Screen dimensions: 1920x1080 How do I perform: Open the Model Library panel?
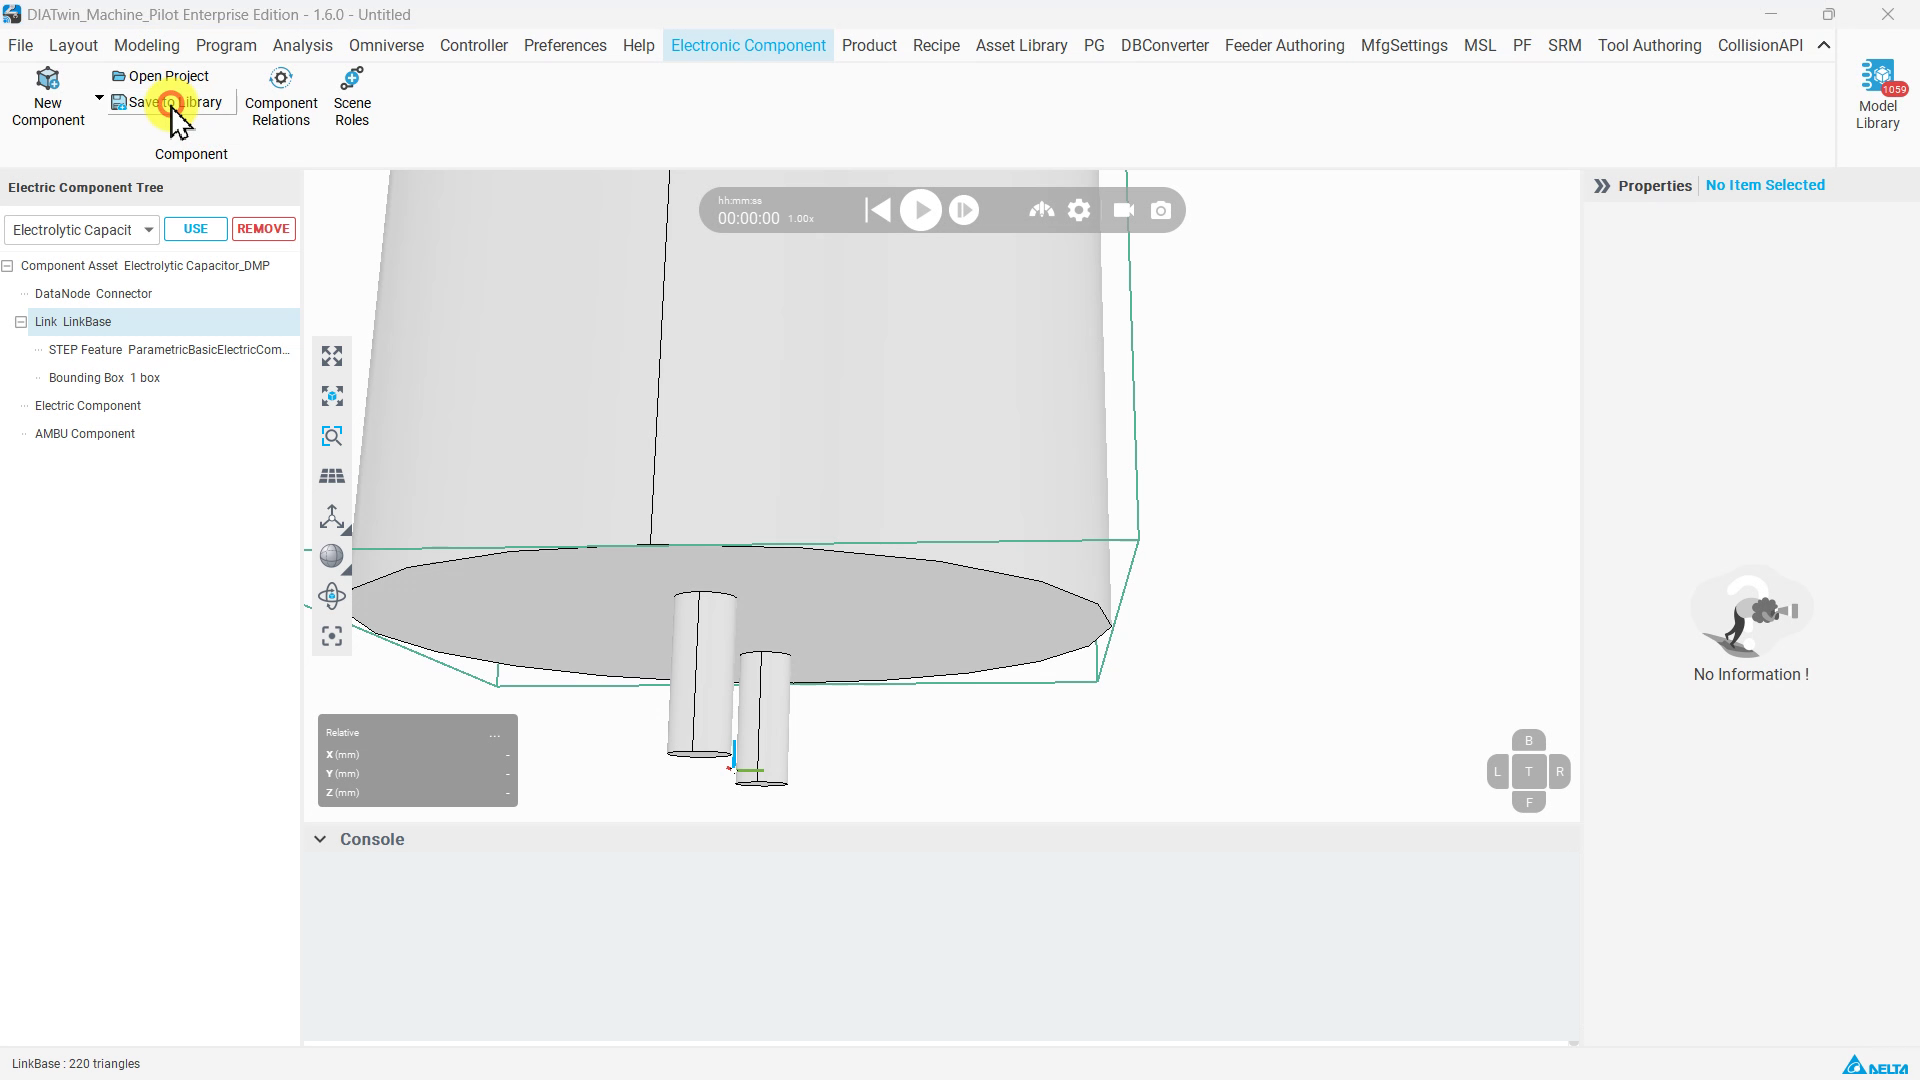coord(1877,95)
